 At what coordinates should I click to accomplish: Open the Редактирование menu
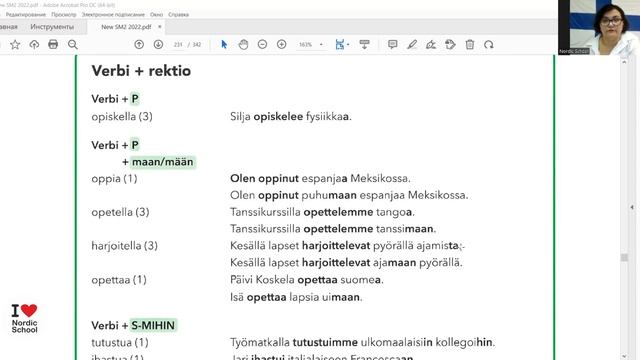[x=26, y=14]
